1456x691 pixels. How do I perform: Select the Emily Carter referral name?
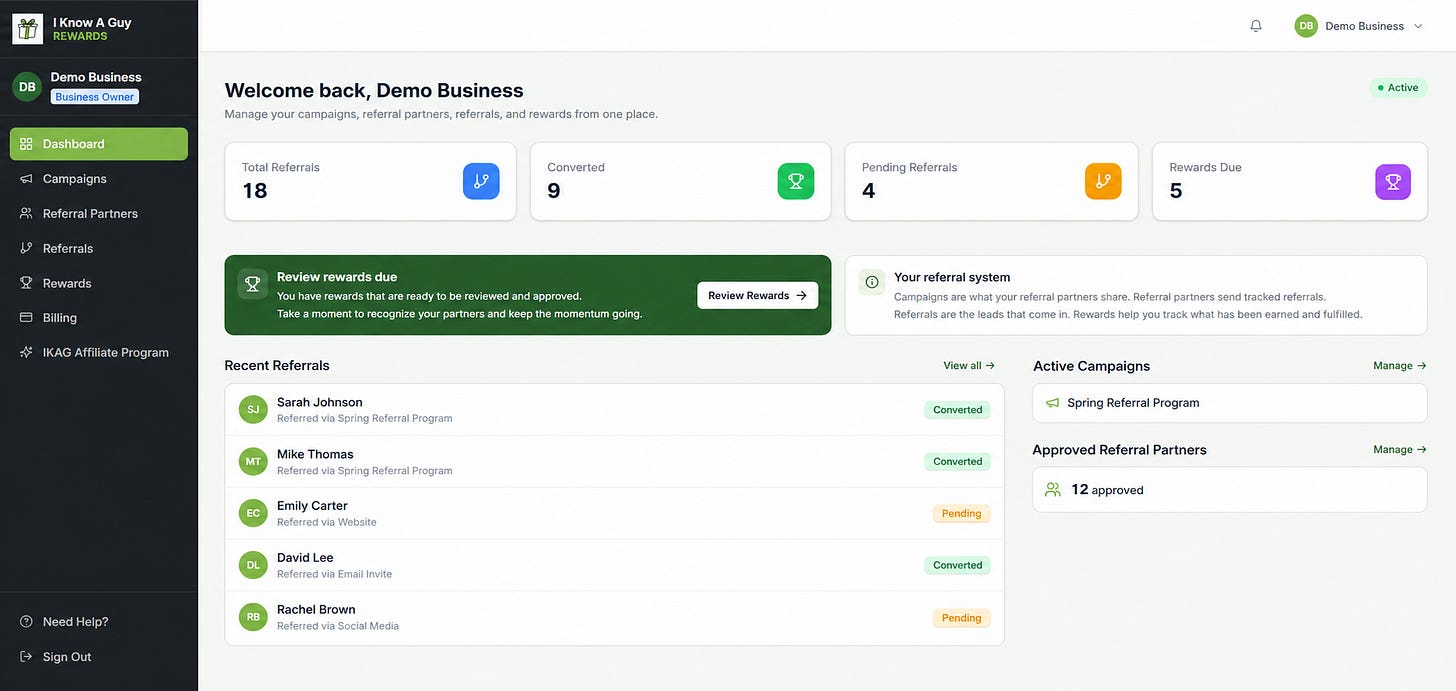point(312,506)
